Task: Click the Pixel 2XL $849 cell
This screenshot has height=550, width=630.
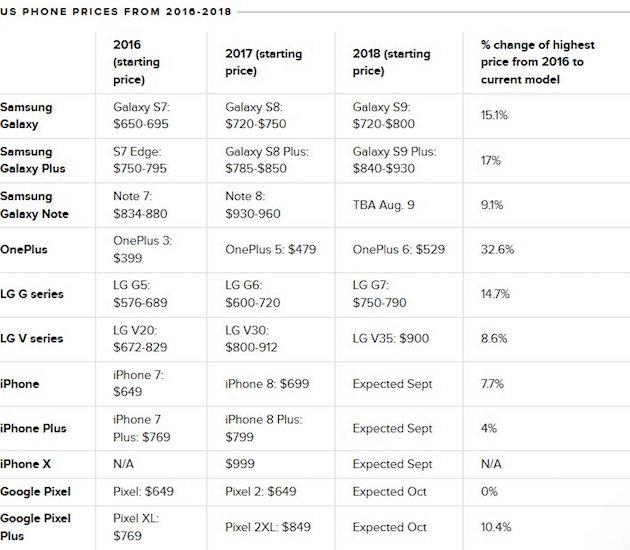Action: 268,527
